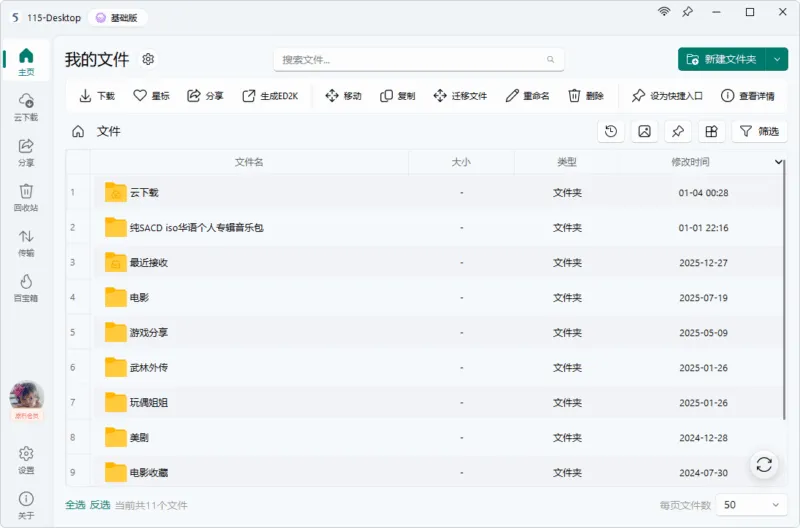Click 生成ED2K in the toolbar

(x=270, y=95)
